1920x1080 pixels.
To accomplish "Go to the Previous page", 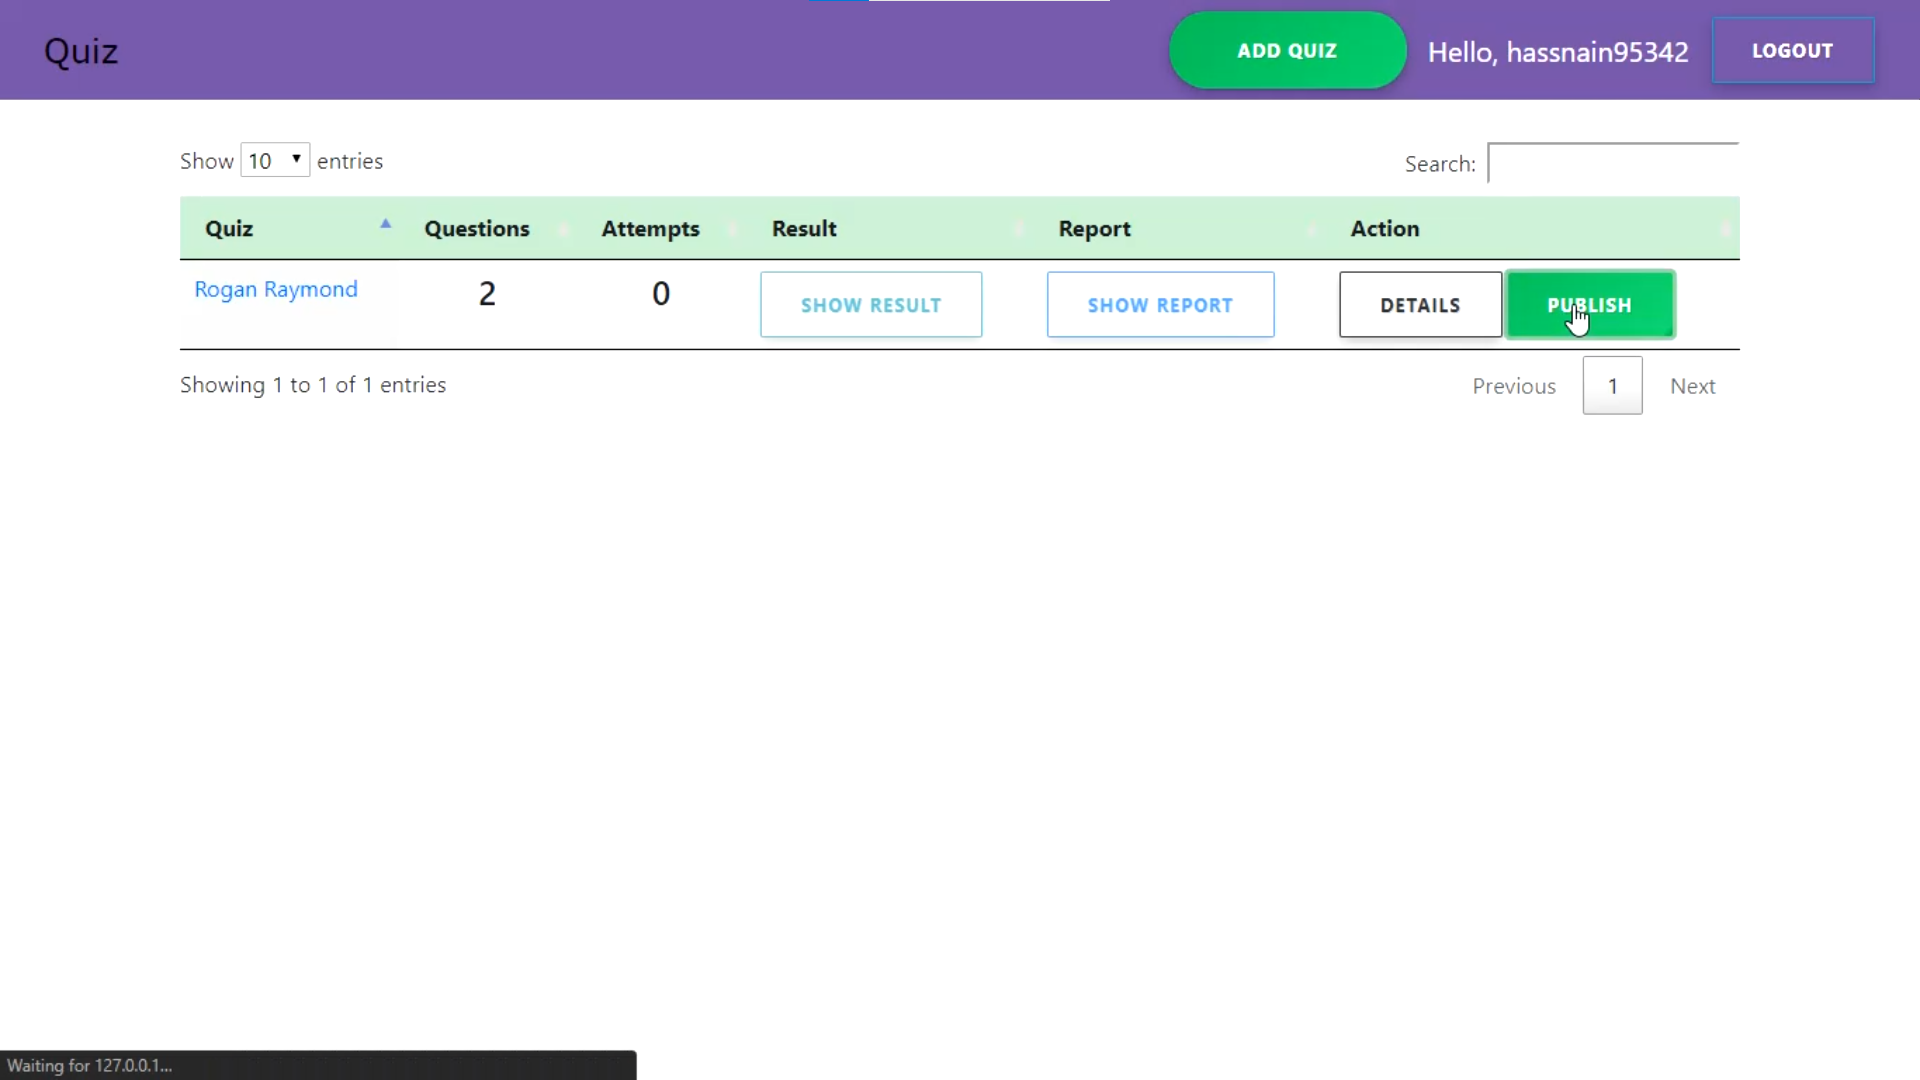I will (x=1514, y=386).
